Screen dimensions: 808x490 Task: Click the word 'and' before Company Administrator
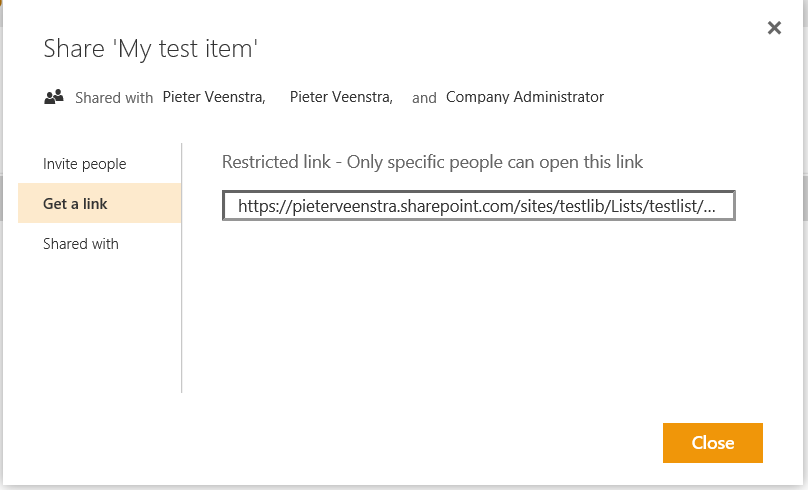[x=424, y=98]
